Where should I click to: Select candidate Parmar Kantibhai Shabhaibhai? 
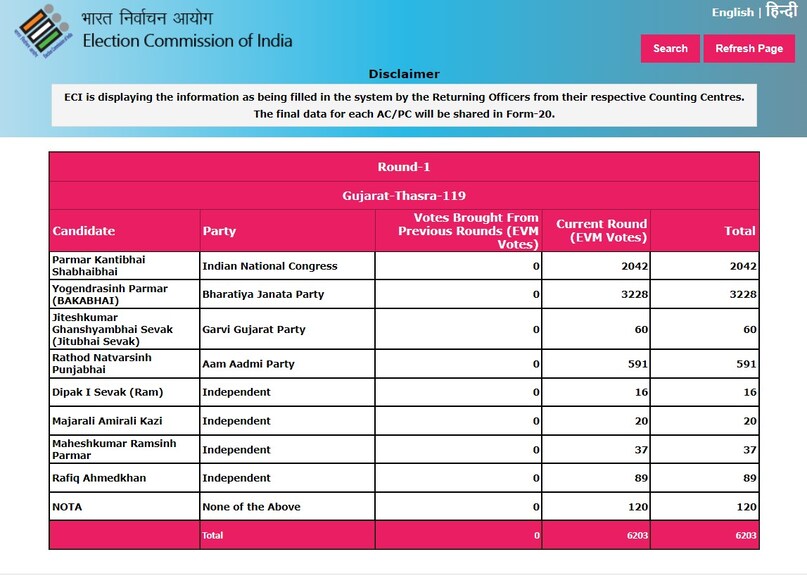point(98,266)
